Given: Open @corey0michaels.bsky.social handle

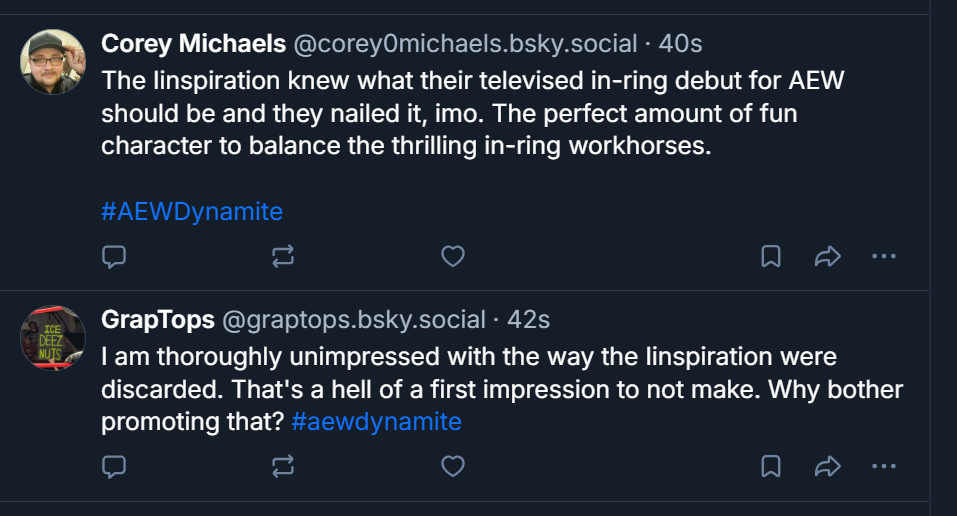Looking at the screenshot, I should click(x=464, y=44).
